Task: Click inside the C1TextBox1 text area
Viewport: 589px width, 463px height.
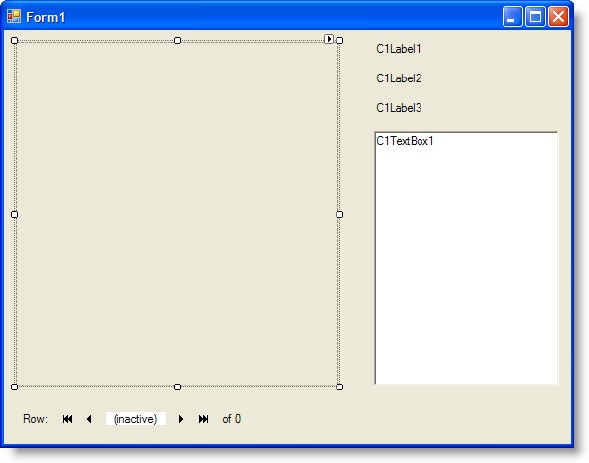Action: [466, 258]
